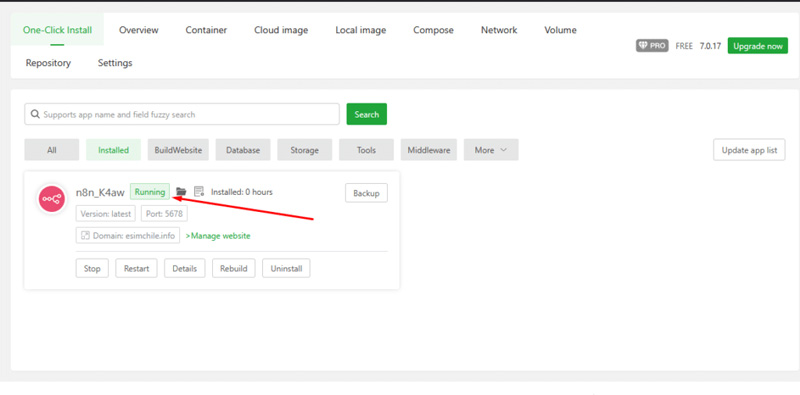Open the n8n_K4aw log document icon

[x=199, y=192]
